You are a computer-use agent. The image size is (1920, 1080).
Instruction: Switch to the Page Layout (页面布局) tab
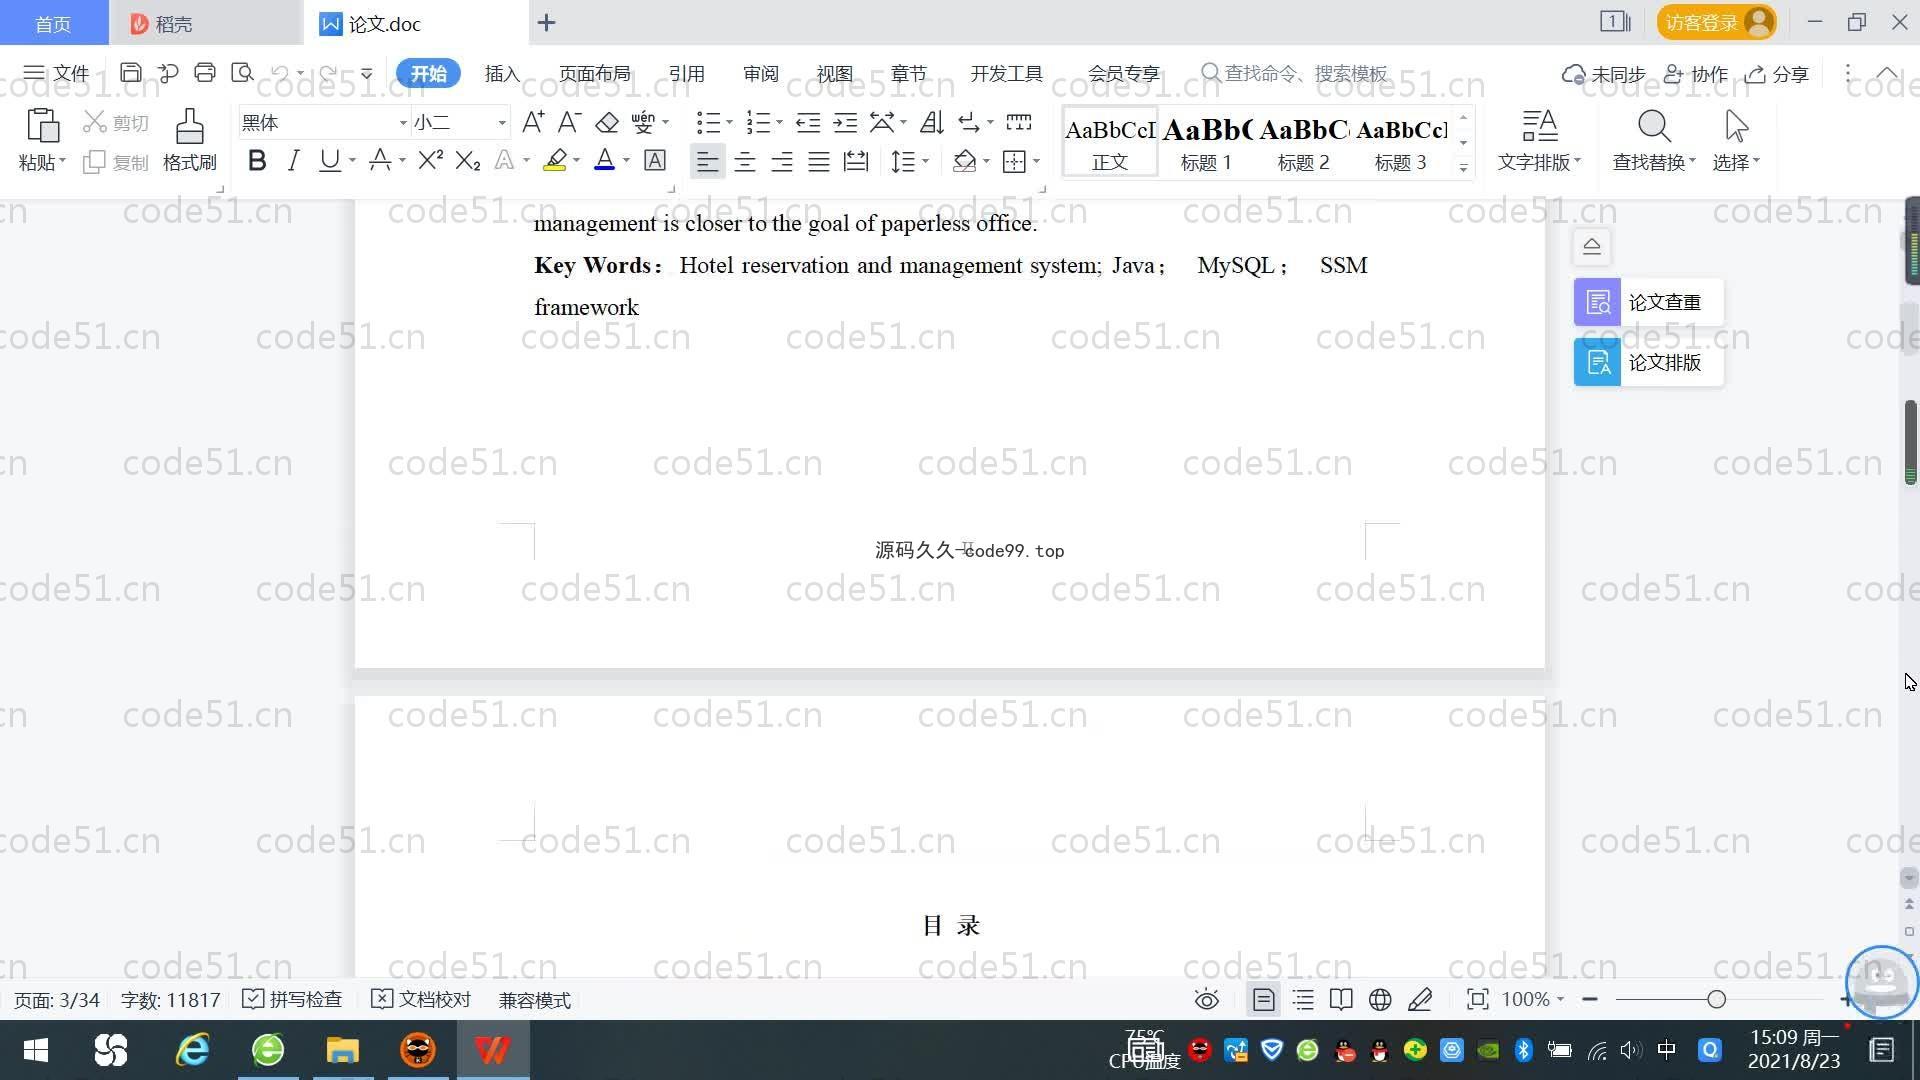594,73
